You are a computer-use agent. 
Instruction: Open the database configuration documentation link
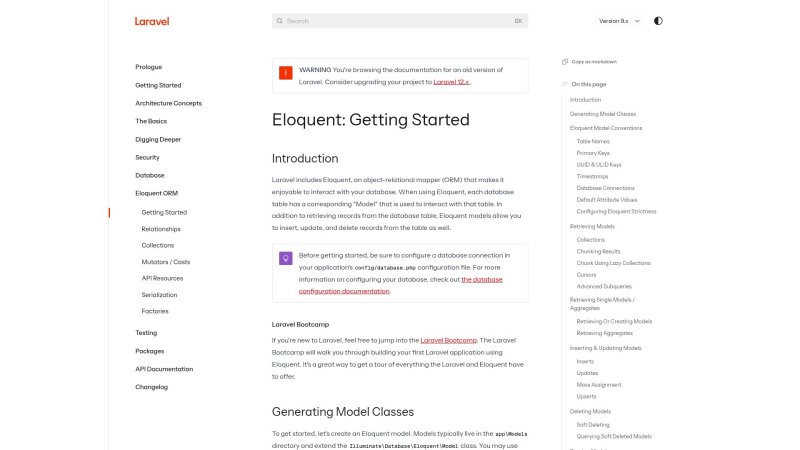coord(401,285)
